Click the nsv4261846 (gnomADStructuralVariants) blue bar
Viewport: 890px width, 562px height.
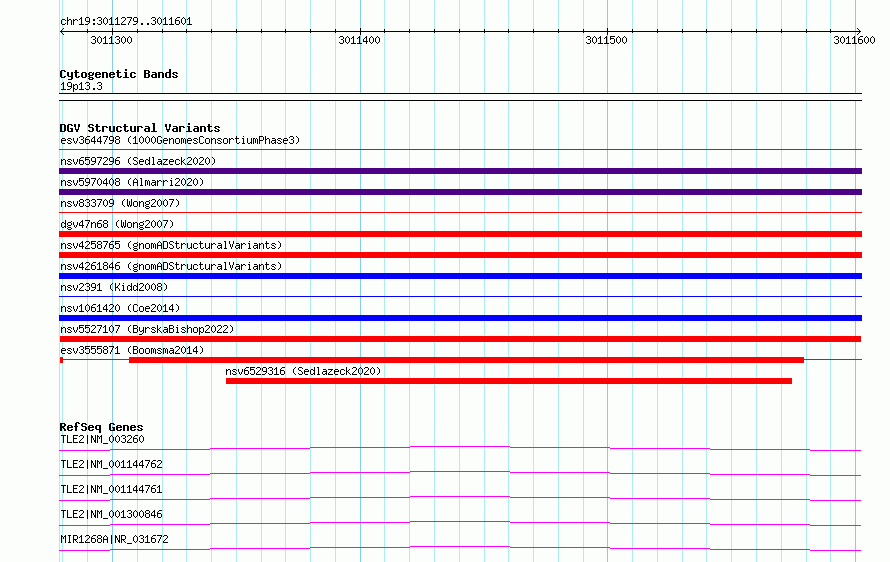click(x=460, y=276)
